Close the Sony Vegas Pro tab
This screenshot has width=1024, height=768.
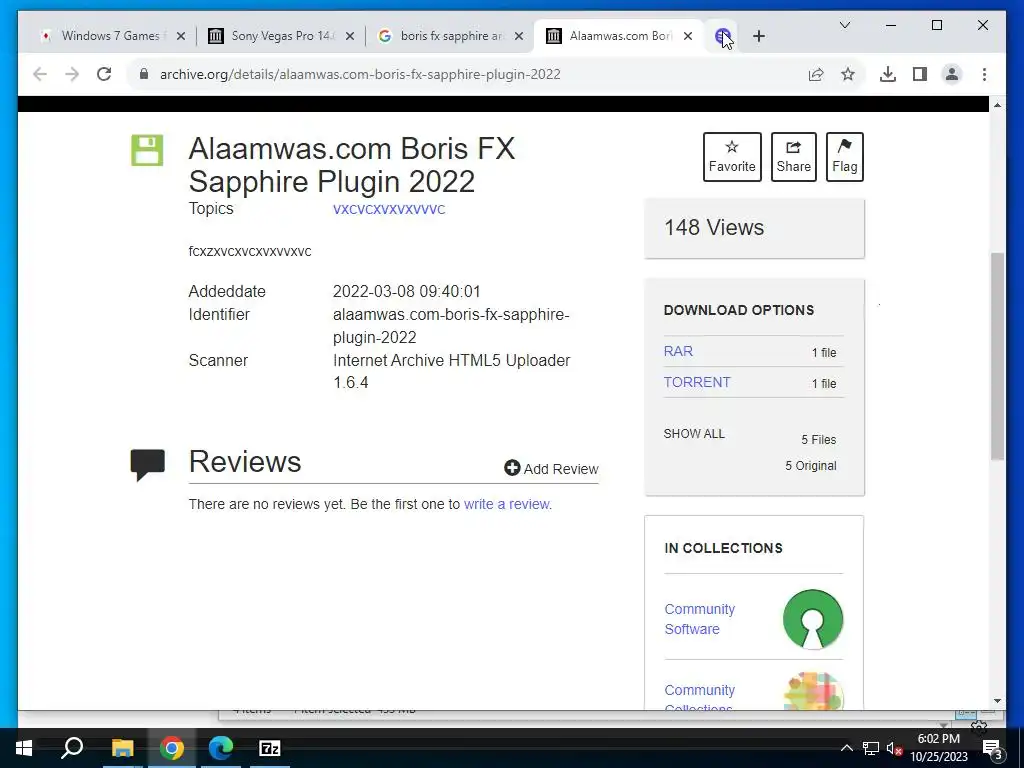click(350, 36)
